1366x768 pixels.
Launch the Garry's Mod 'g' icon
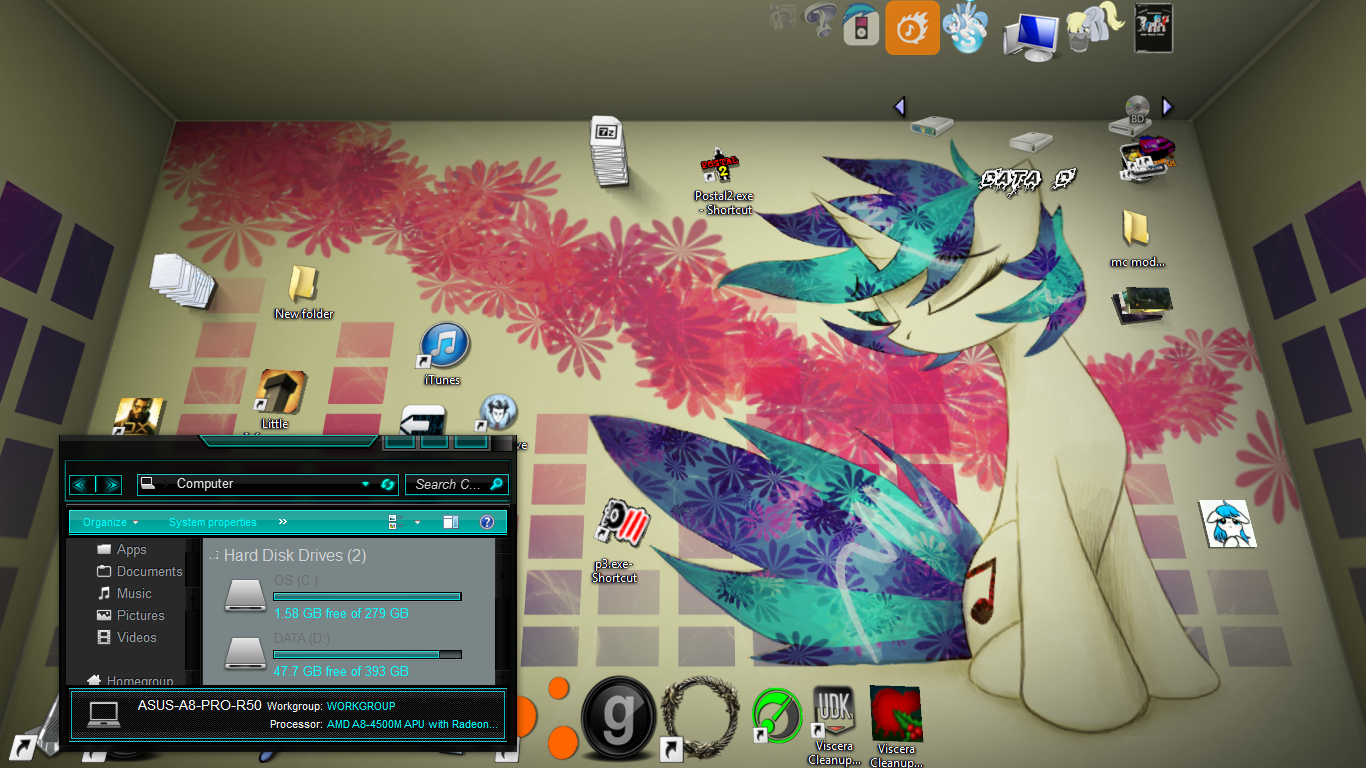click(619, 719)
